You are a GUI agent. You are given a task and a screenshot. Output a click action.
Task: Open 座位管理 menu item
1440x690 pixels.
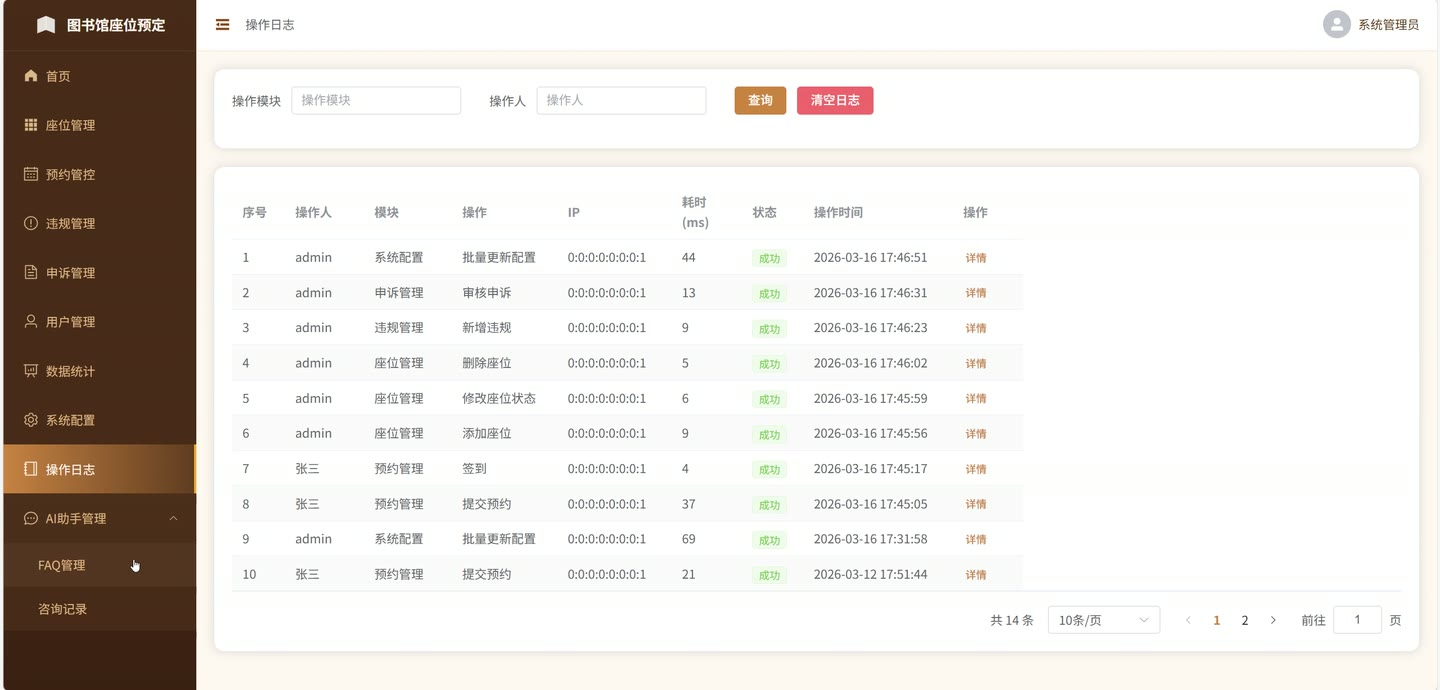point(100,125)
